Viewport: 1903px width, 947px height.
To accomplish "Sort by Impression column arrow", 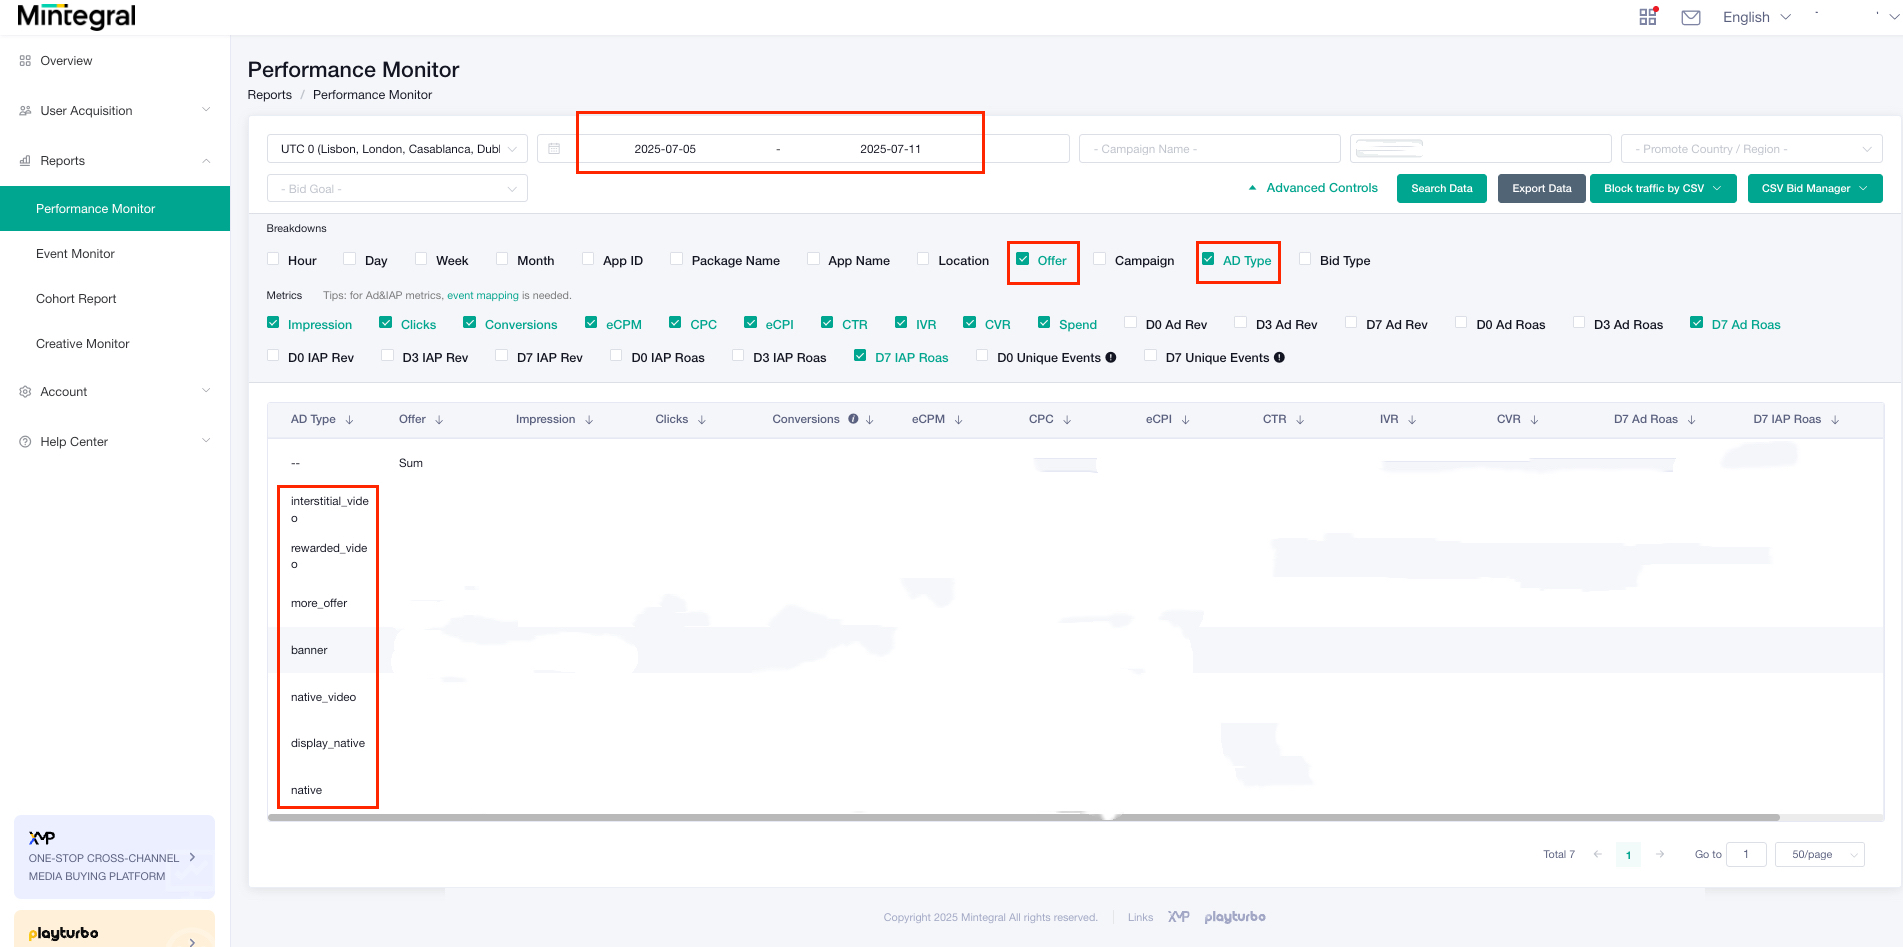I will point(589,420).
